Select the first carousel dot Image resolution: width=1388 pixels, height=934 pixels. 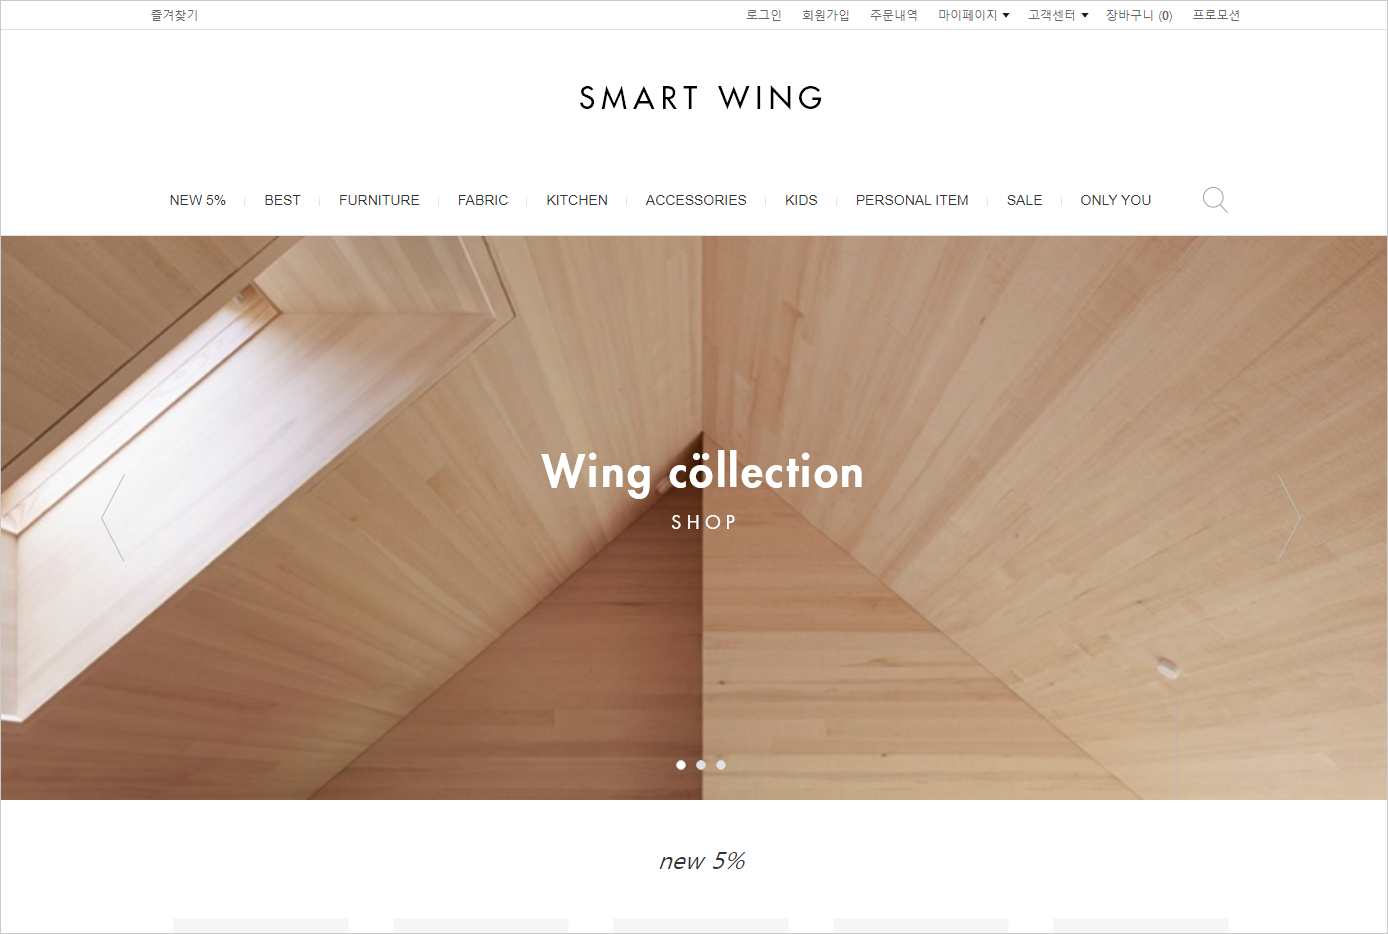pos(681,765)
